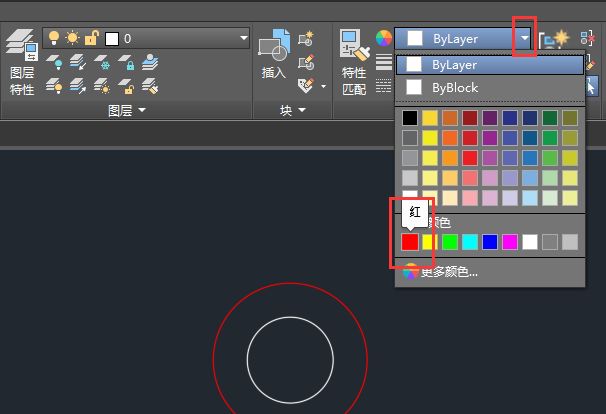The width and height of the screenshot is (606, 414).
Task: Select the Unisolate Layers icon
Action: point(78,86)
